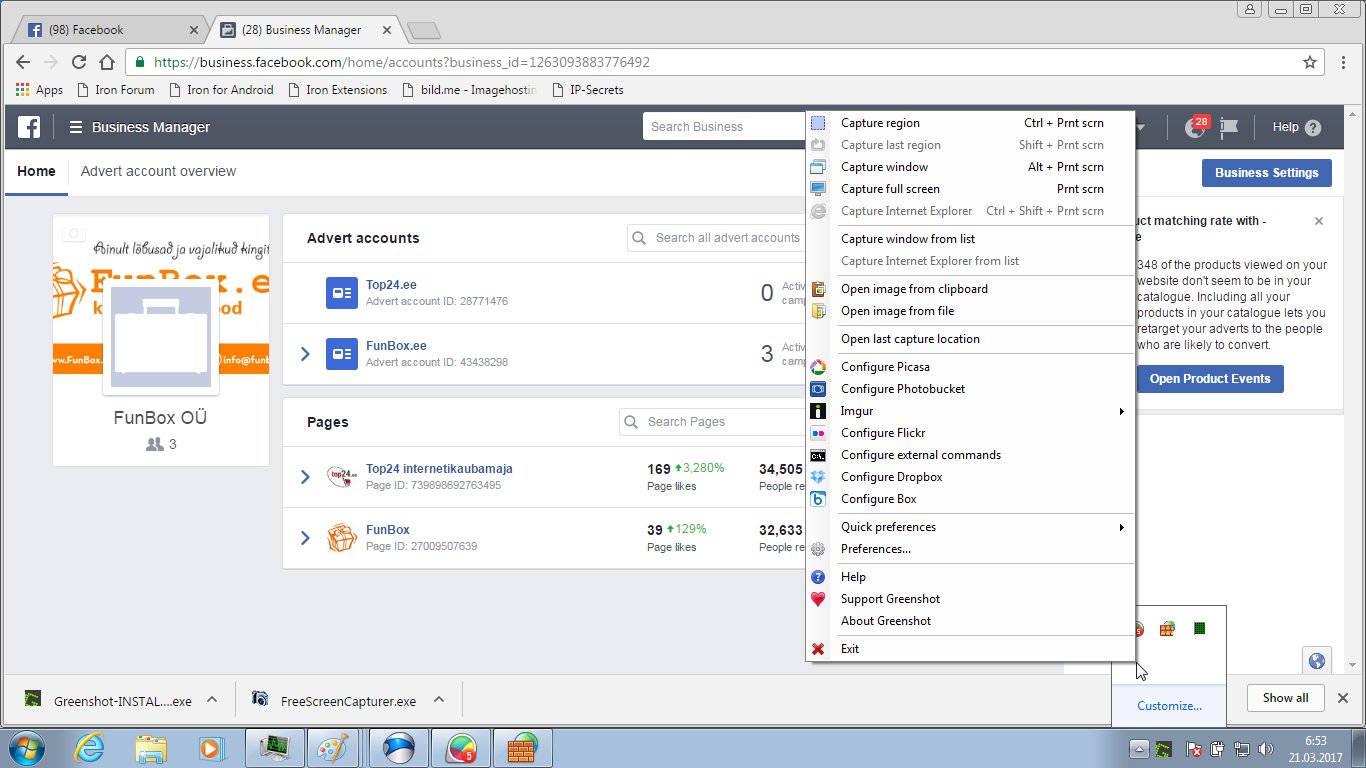Select Capture region from Greenshot menu
Image resolution: width=1366 pixels, height=768 pixels.
[970, 123]
